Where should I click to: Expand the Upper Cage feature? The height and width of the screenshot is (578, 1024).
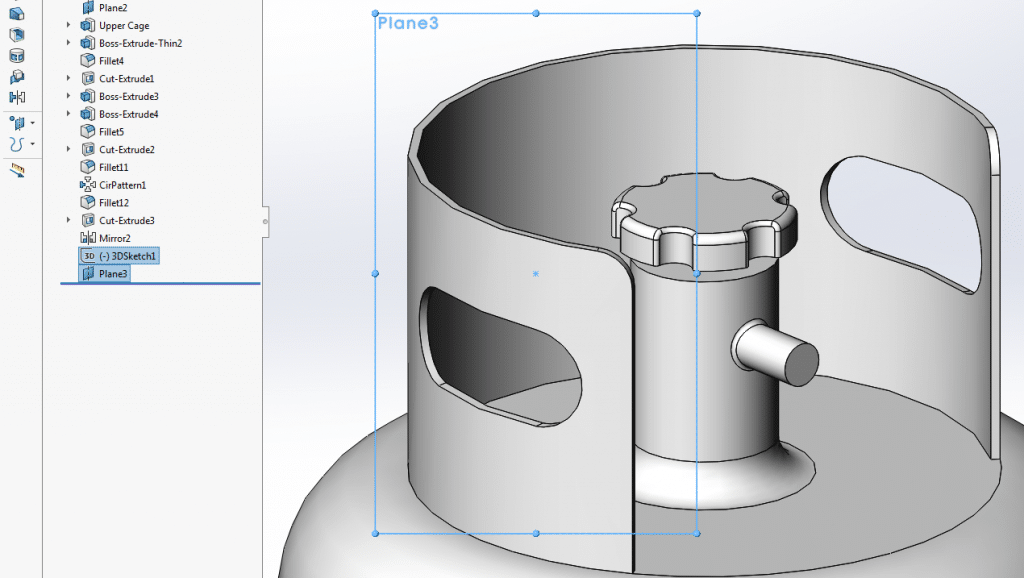[66, 25]
